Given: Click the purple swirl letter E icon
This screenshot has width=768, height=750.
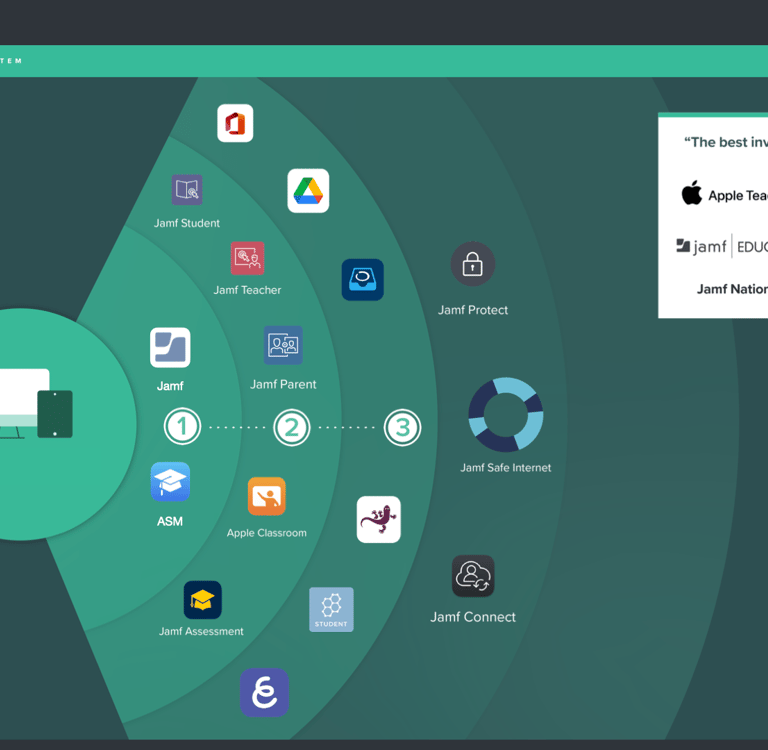Looking at the screenshot, I should pyautogui.click(x=264, y=692).
